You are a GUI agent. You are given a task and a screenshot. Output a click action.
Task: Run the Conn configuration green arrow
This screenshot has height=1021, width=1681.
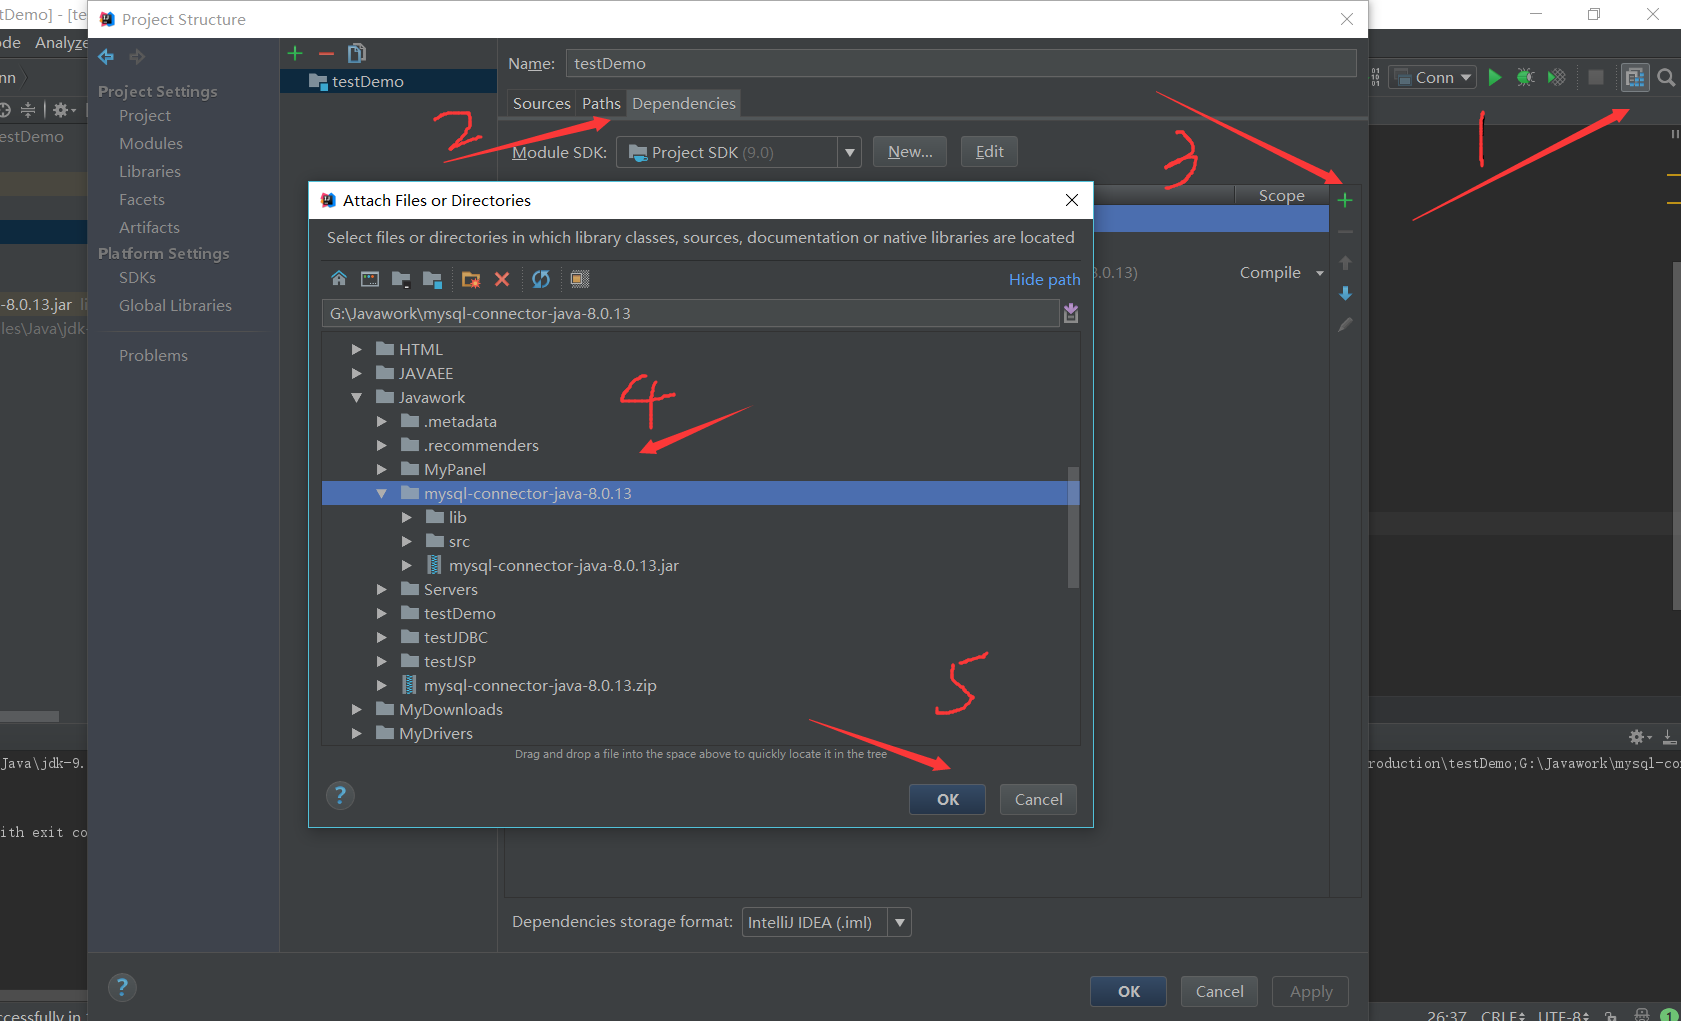click(1495, 77)
